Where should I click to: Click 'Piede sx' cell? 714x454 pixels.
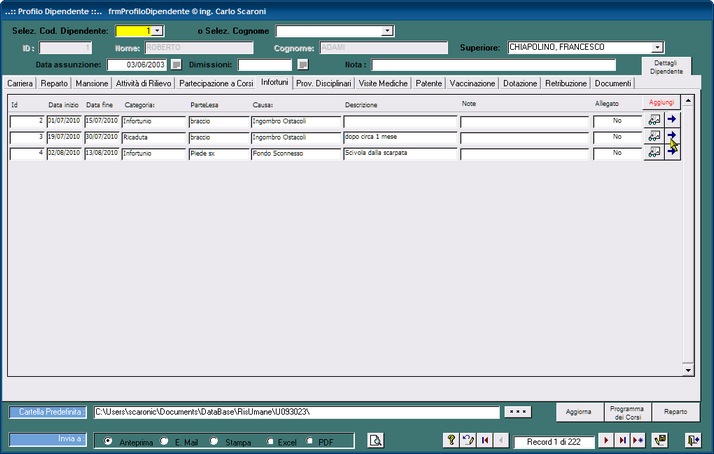point(219,153)
